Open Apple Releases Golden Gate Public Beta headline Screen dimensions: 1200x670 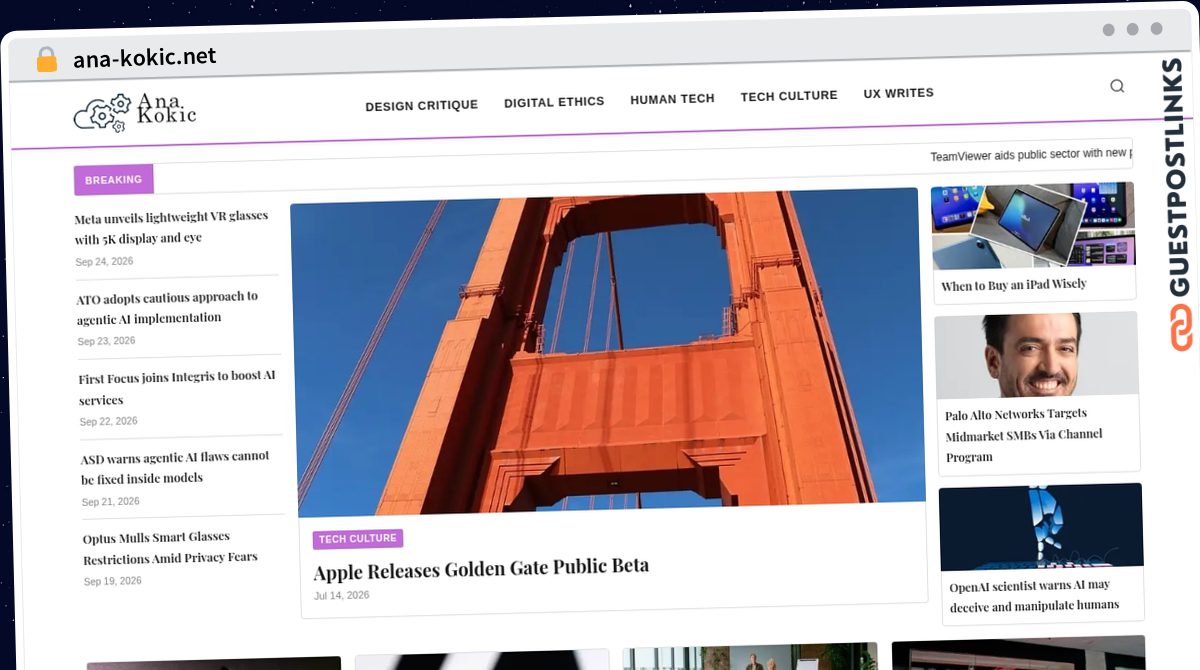click(481, 569)
